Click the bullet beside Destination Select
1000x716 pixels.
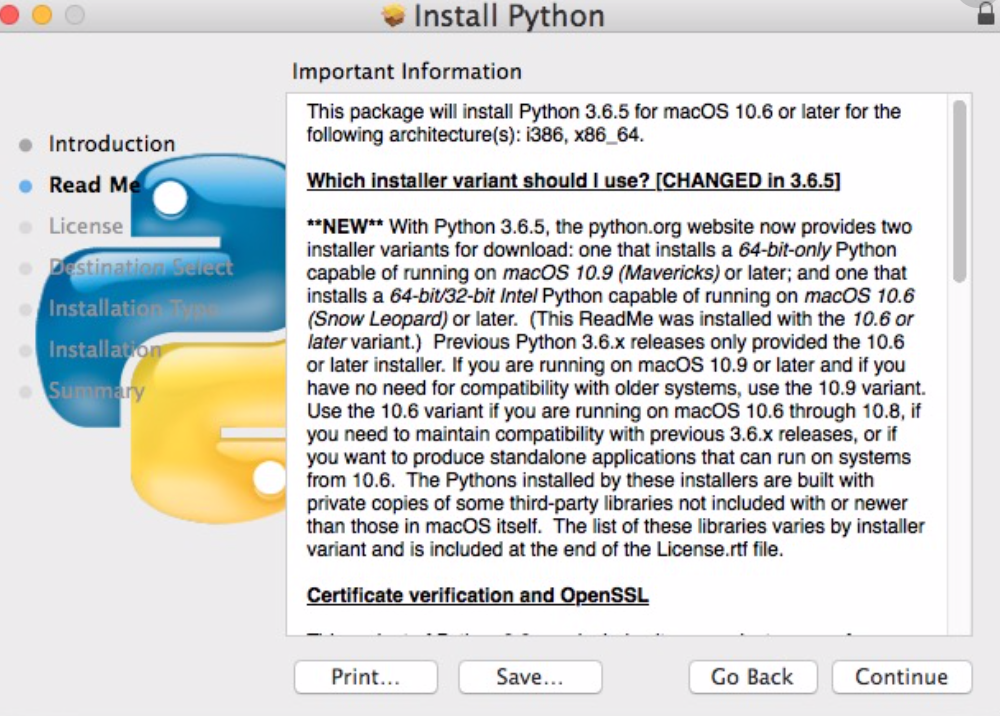[x=24, y=267]
